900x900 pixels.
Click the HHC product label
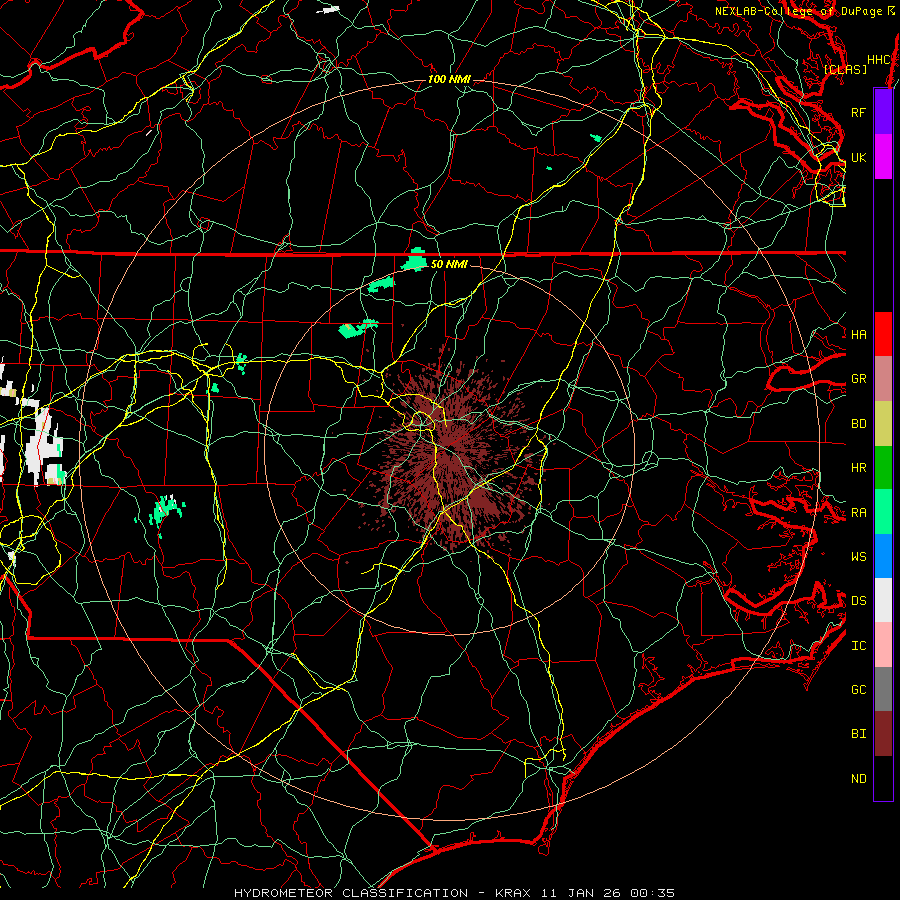click(x=879, y=60)
